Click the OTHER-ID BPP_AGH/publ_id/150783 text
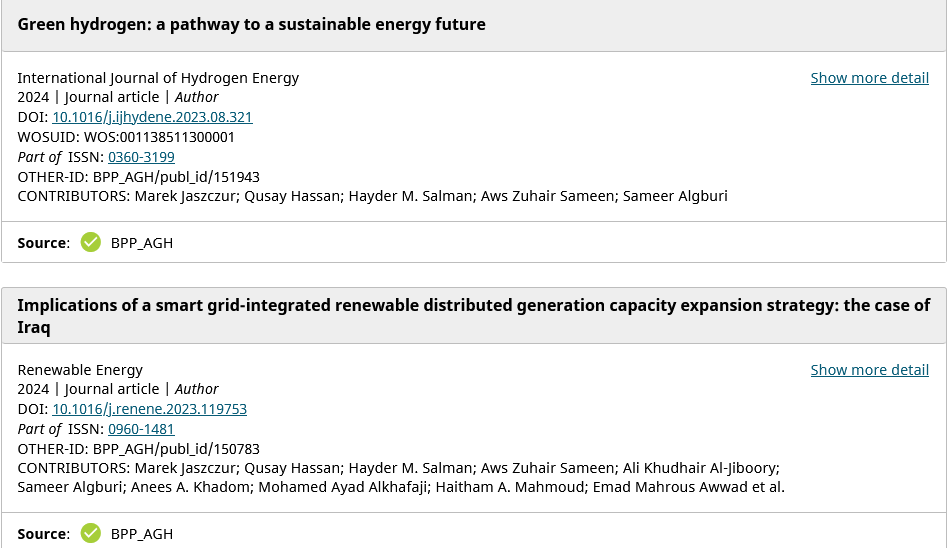 pyautogui.click(x=138, y=449)
